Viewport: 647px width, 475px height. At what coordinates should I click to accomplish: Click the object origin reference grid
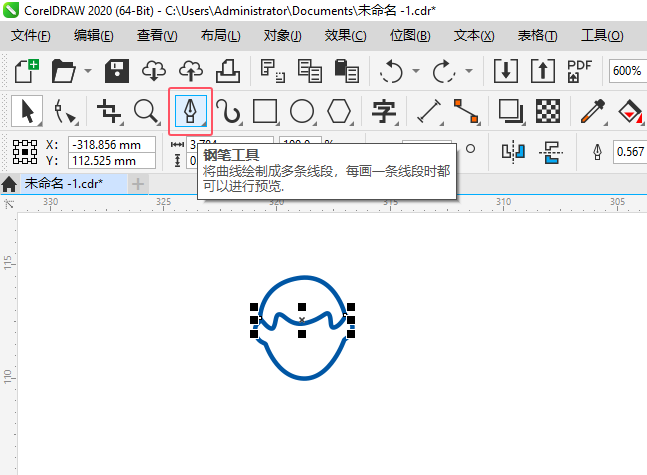point(25,152)
